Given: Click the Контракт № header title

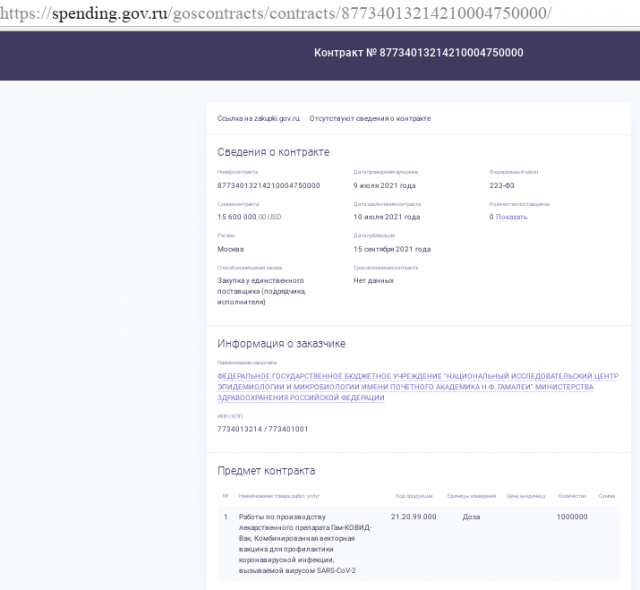Looking at the screenshot, I should (418, 53).
